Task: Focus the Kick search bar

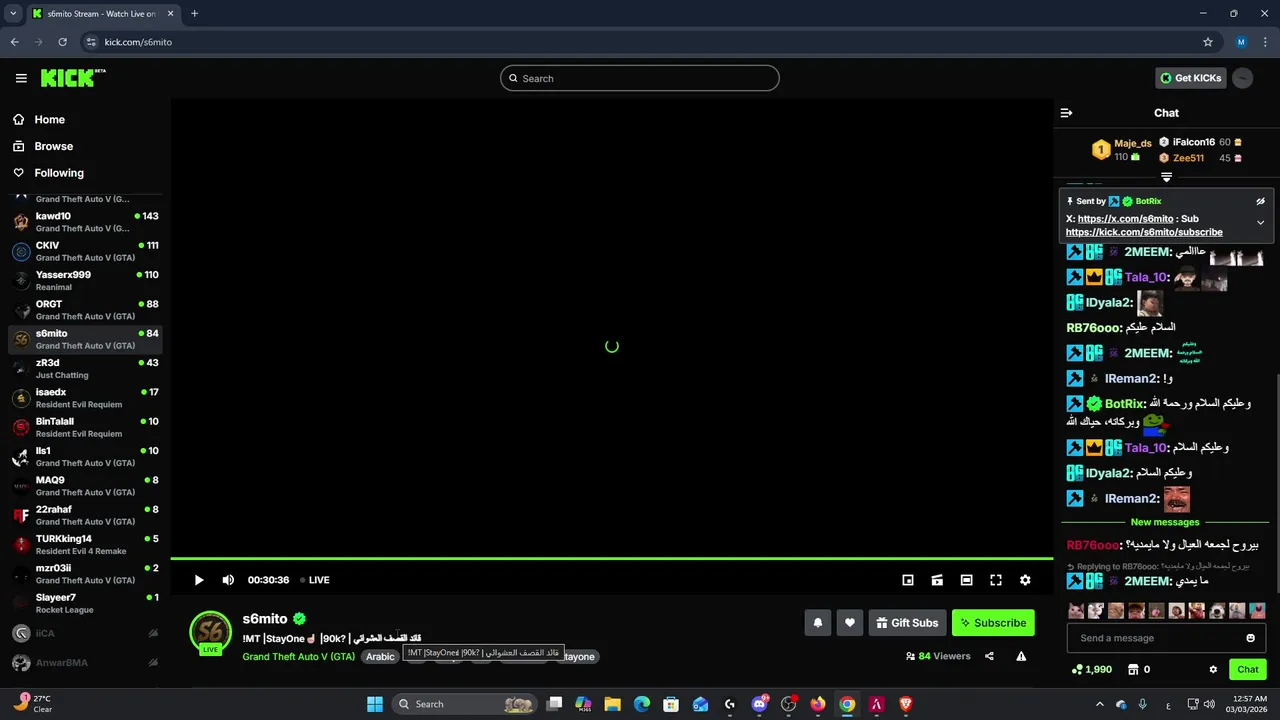Action: coord(640,78)
